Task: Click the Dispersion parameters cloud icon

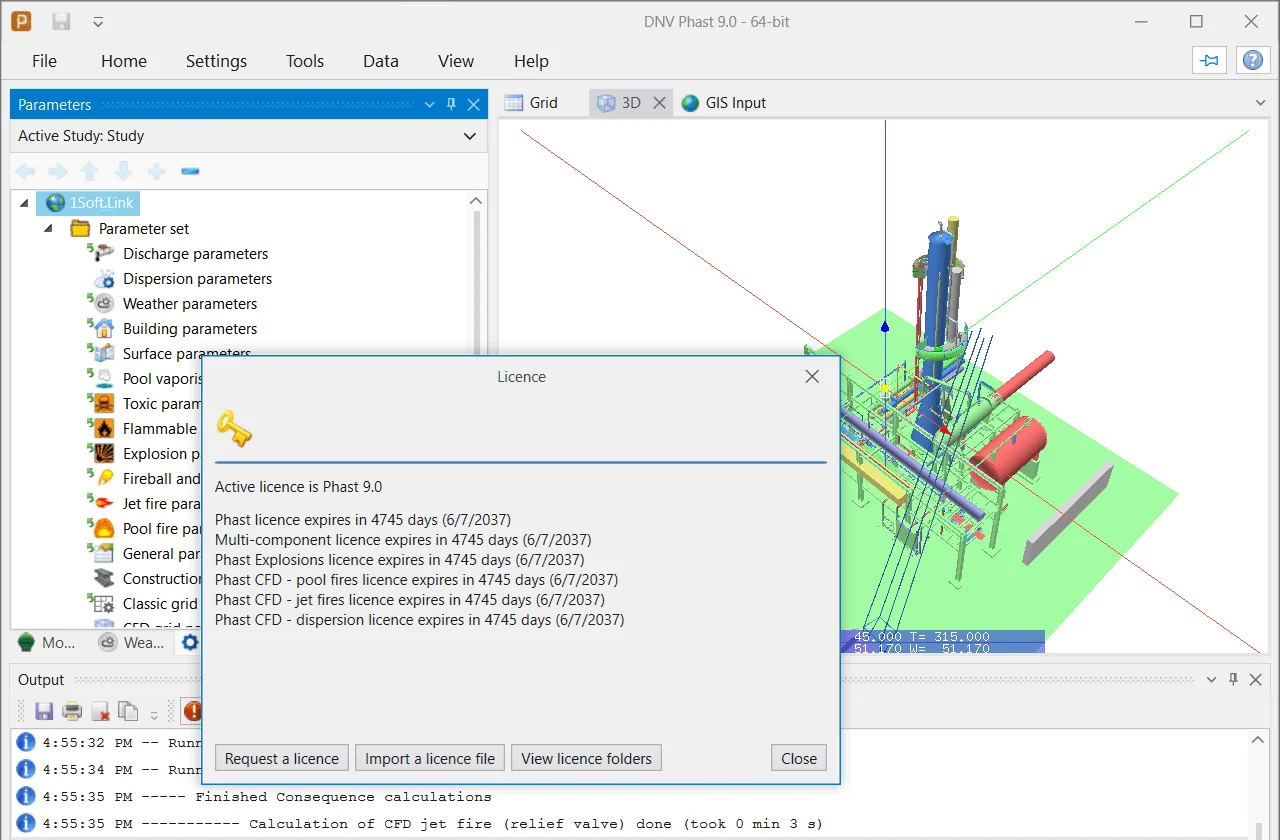Action: coord(104,278)
